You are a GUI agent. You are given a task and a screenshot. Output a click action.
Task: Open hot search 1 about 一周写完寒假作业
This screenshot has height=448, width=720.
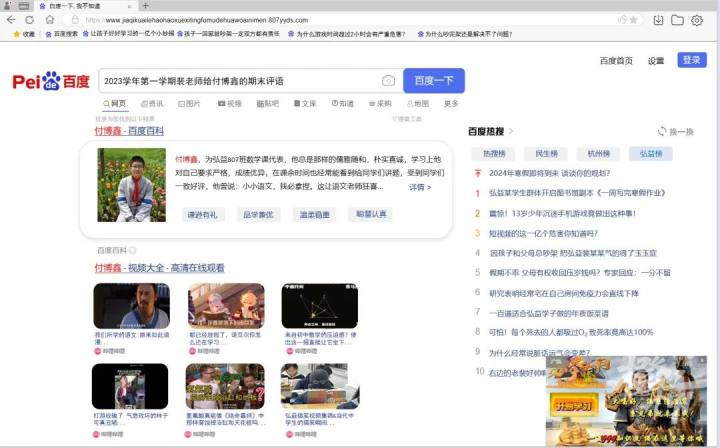point(577,193)
